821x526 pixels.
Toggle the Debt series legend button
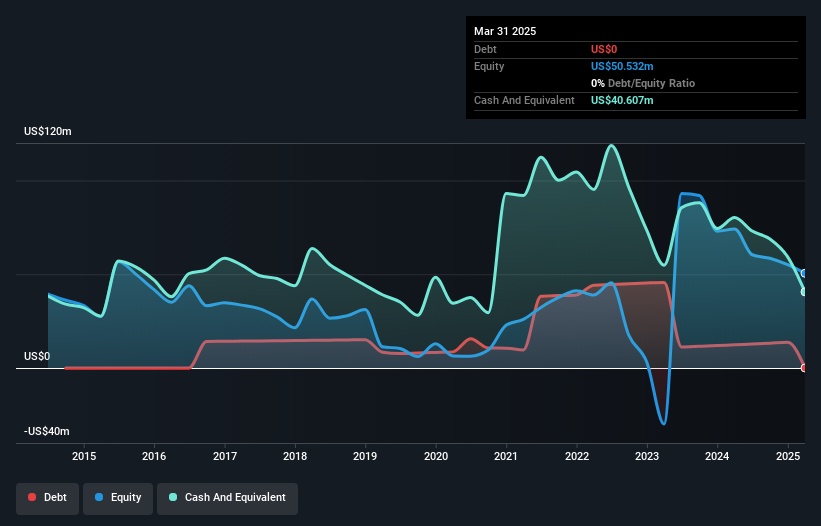47,498
